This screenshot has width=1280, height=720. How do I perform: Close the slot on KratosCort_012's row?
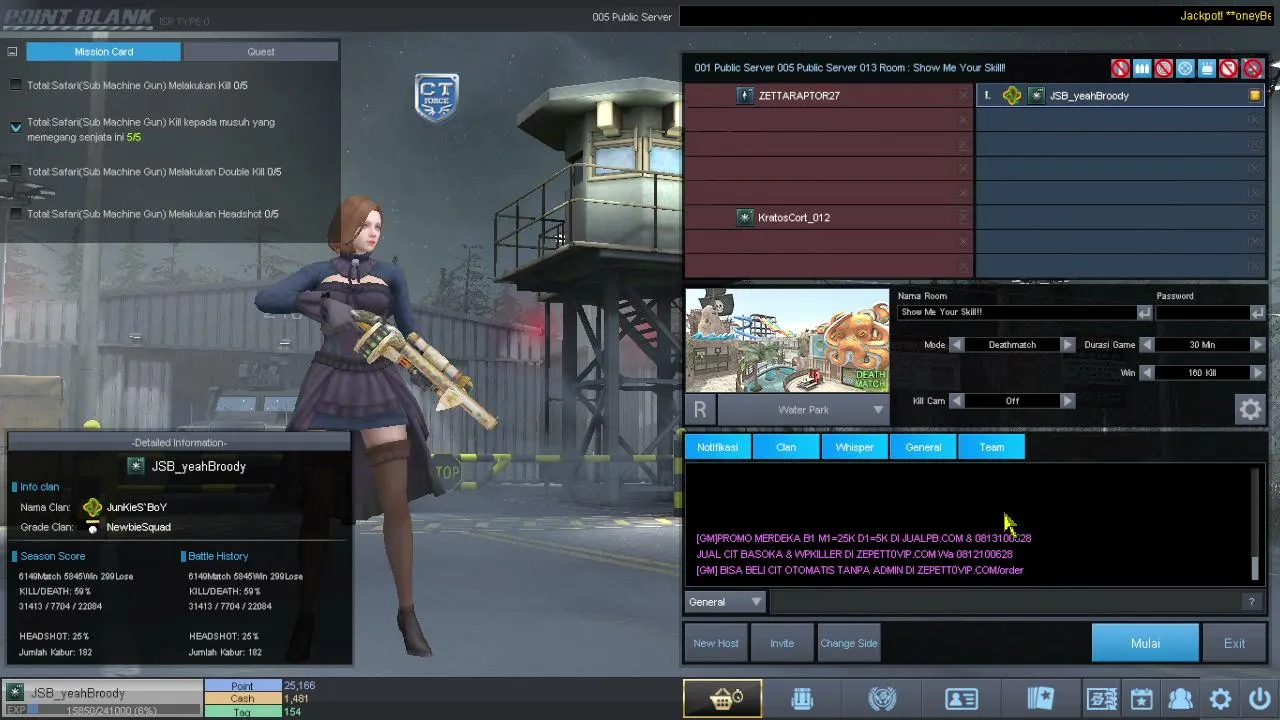(x=964, y=218)
